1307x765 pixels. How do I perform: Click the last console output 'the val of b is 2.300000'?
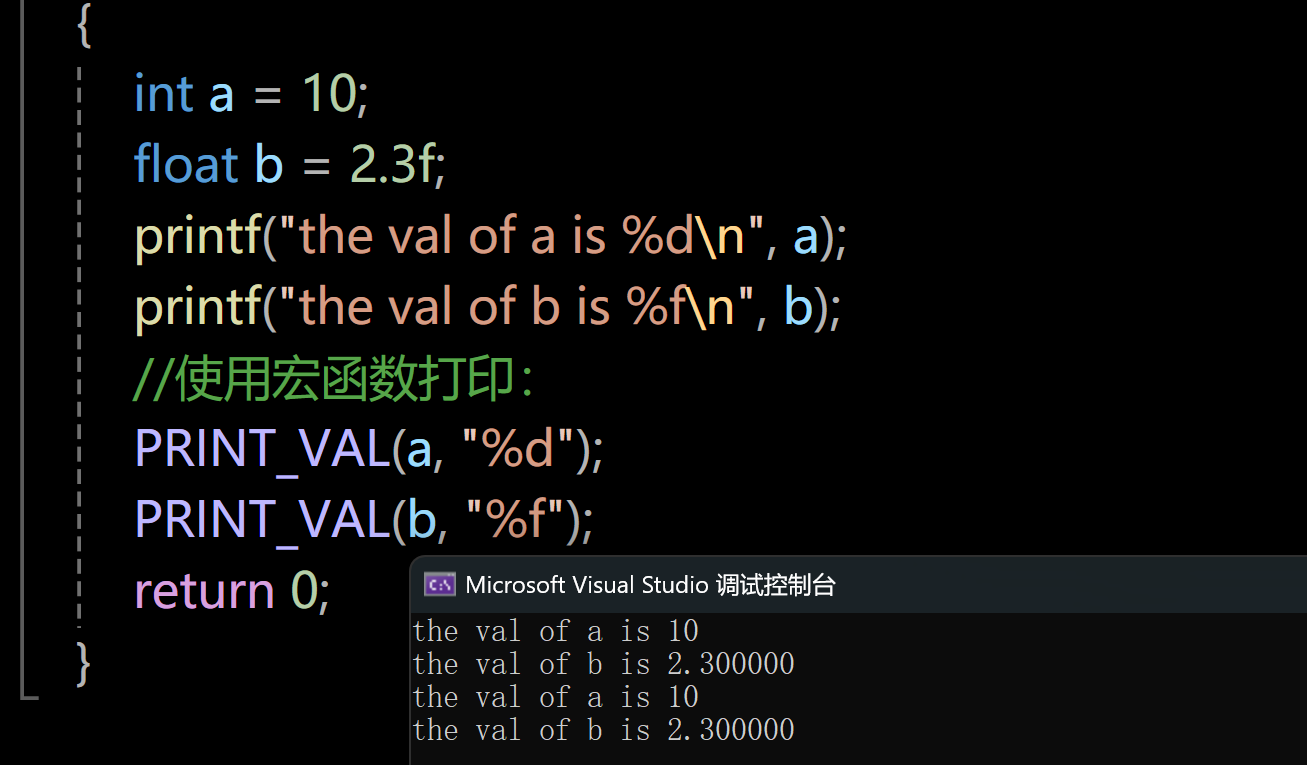[x=603, y=730]
